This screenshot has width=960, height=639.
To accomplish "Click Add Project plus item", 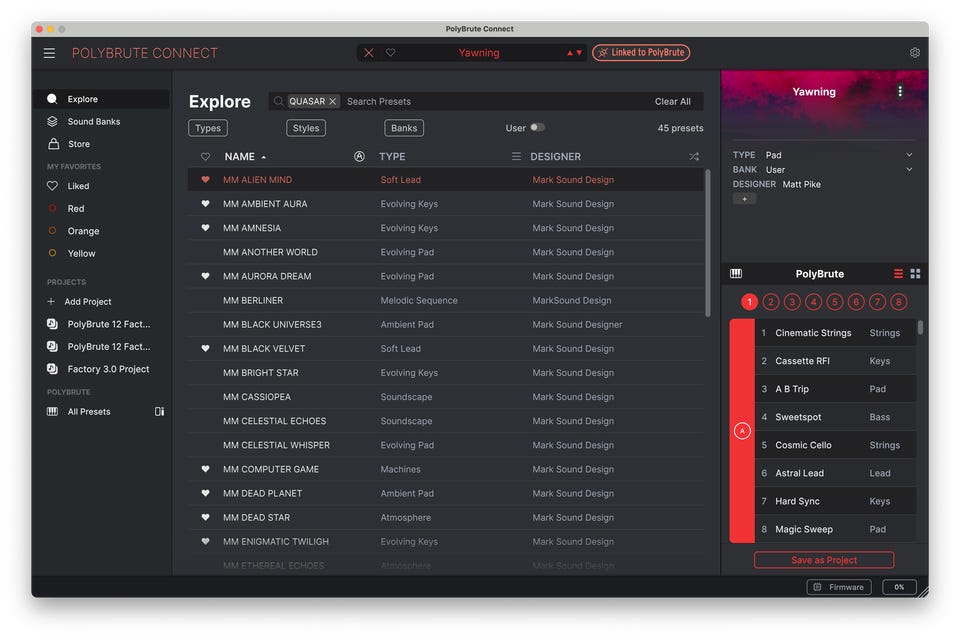I will click(x=80, y=302).
